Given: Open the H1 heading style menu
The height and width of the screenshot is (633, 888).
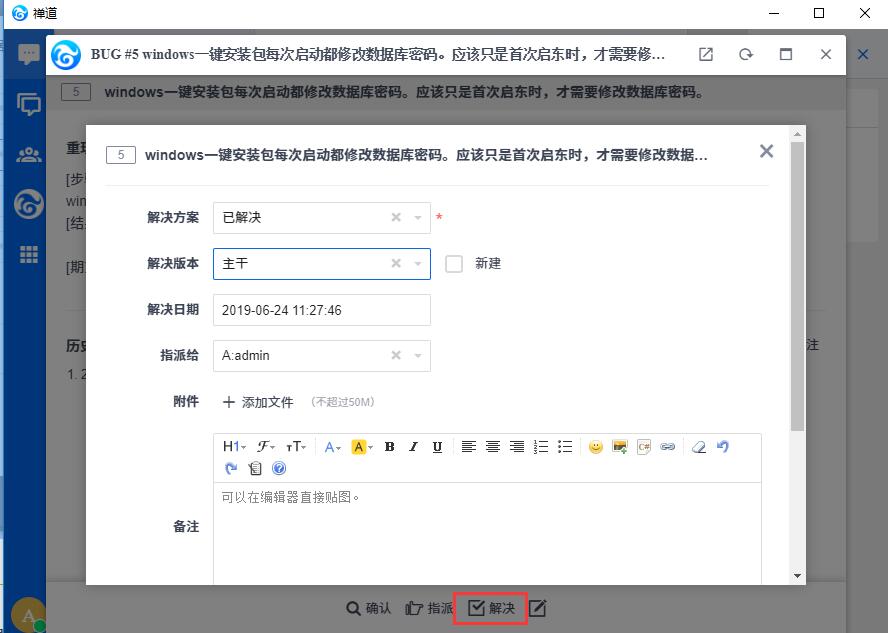Looking at the screenshot, I should (234, 447).
